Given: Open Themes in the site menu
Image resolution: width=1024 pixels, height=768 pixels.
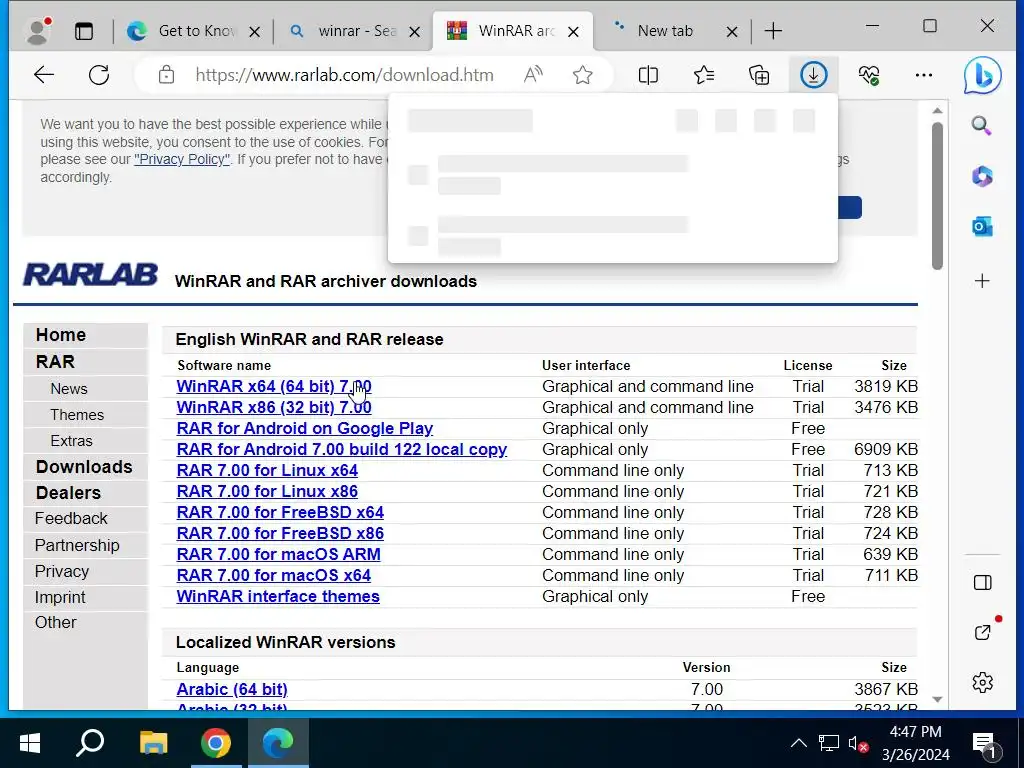Looking at the screenshot, I should pyautogui.click(x=77, y=415).
